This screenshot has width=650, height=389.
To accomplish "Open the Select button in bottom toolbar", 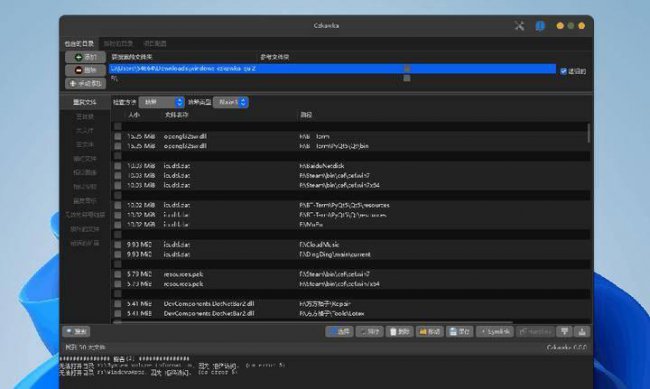I will point(340,331).
